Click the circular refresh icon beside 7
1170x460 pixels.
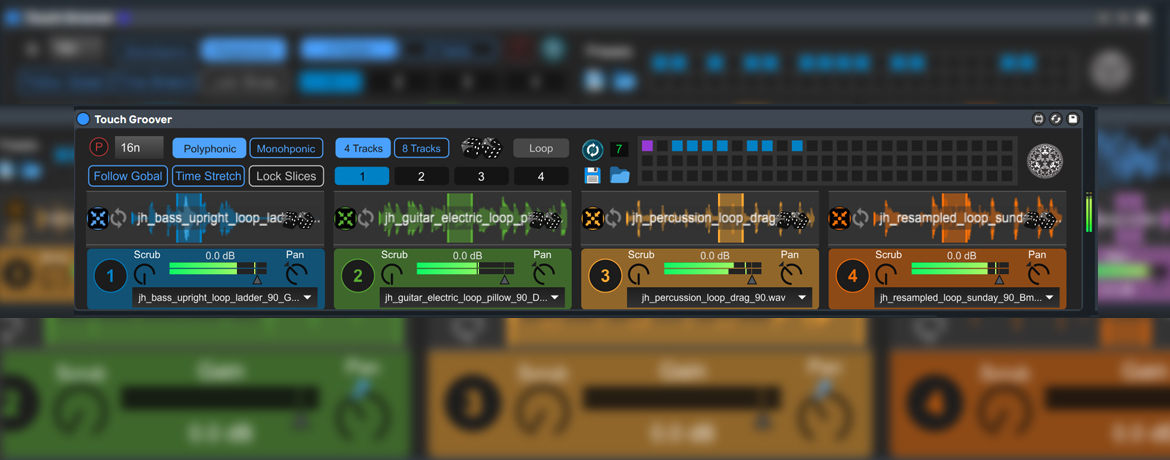(592, 149)
